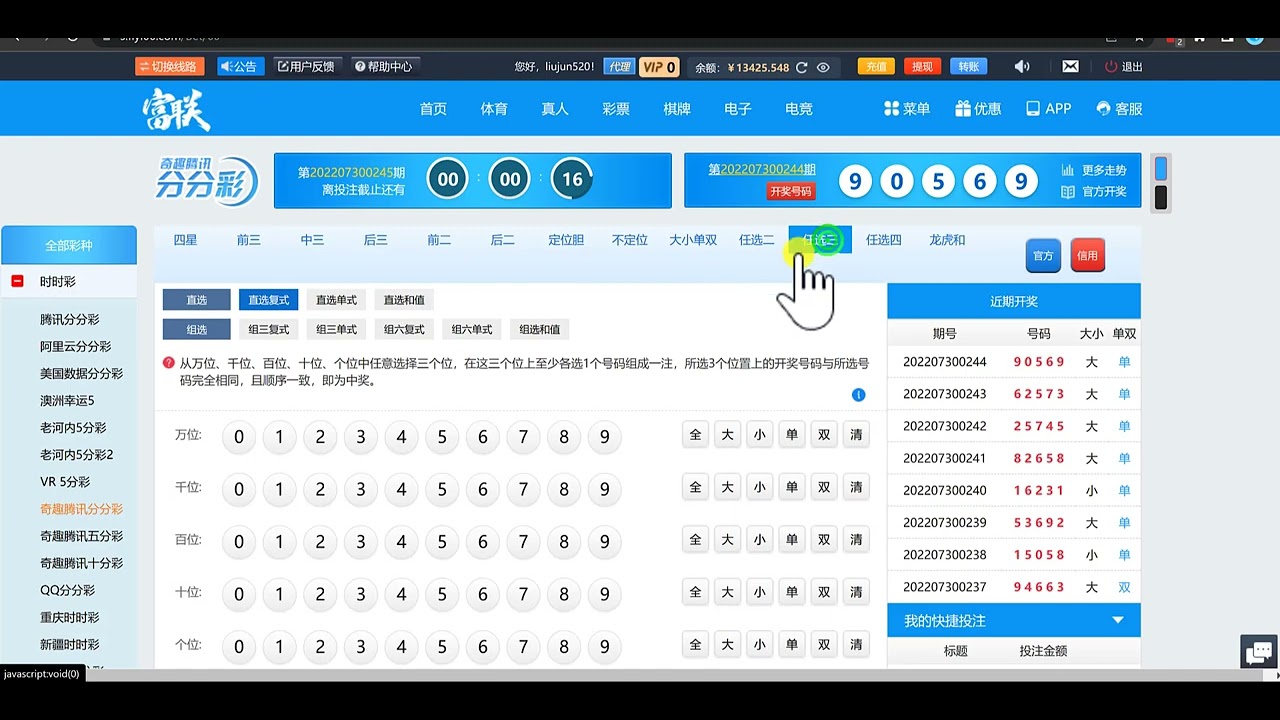Select 组六复式 bet type
The height and width of the screenshot is (720, 1280).
point(404,330)
